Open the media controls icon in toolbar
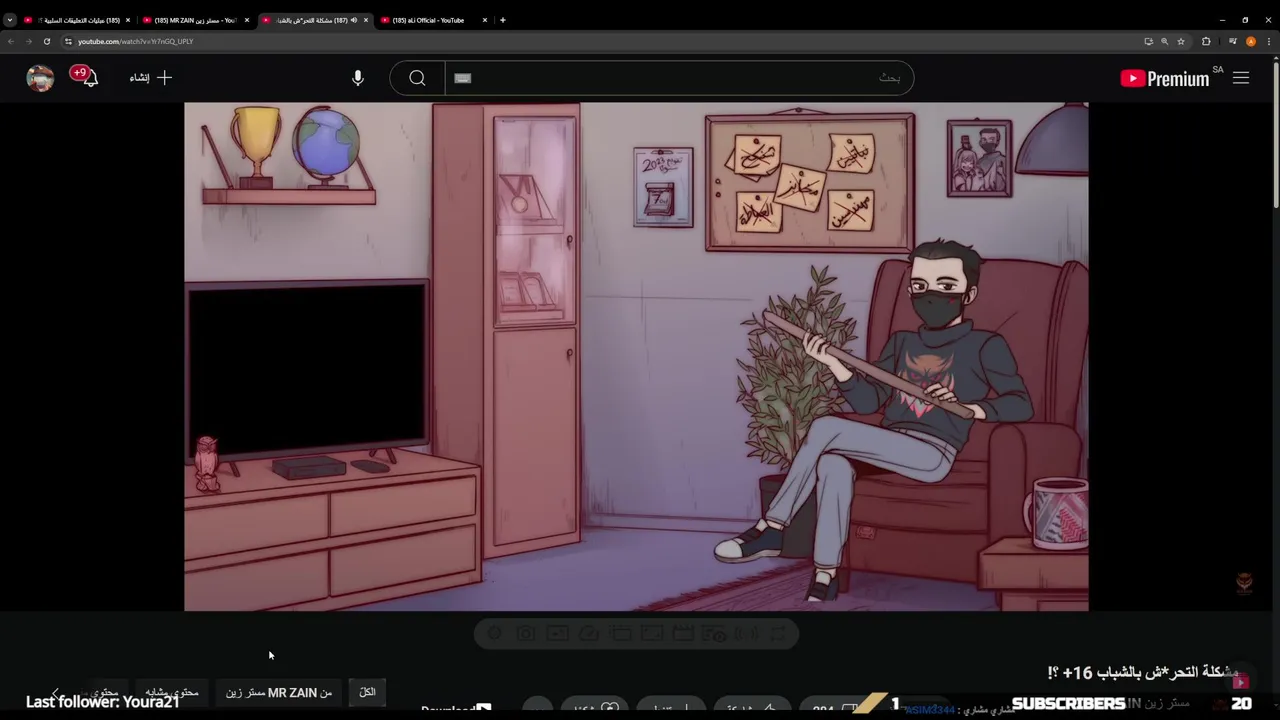This screenshot has height=720, width=1280. click(1233, 41)
